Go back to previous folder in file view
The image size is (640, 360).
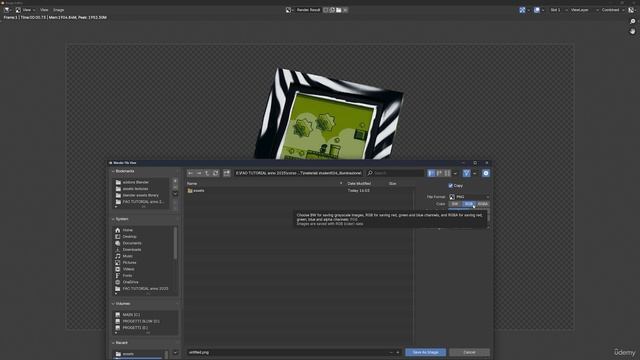click(191, 173)
